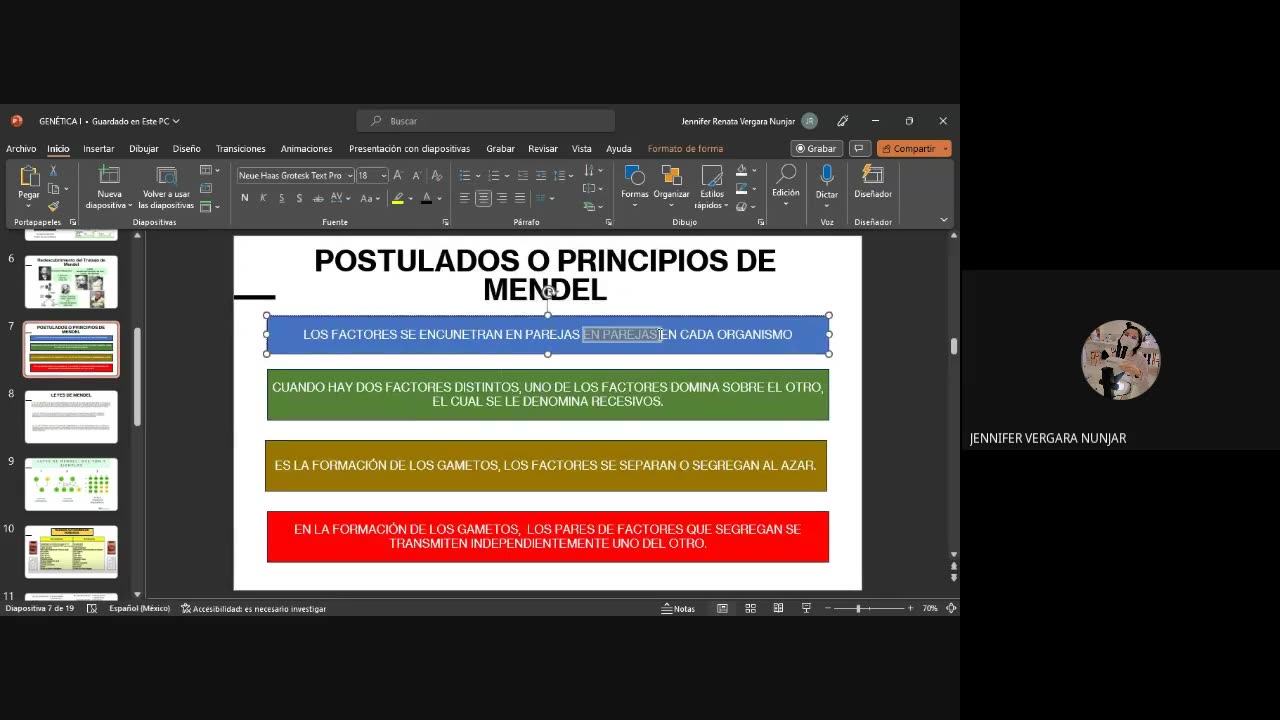Decrease list indent level icon
Image resolution: width=1280 pixels, height=720 pixels.
(521, 175)
